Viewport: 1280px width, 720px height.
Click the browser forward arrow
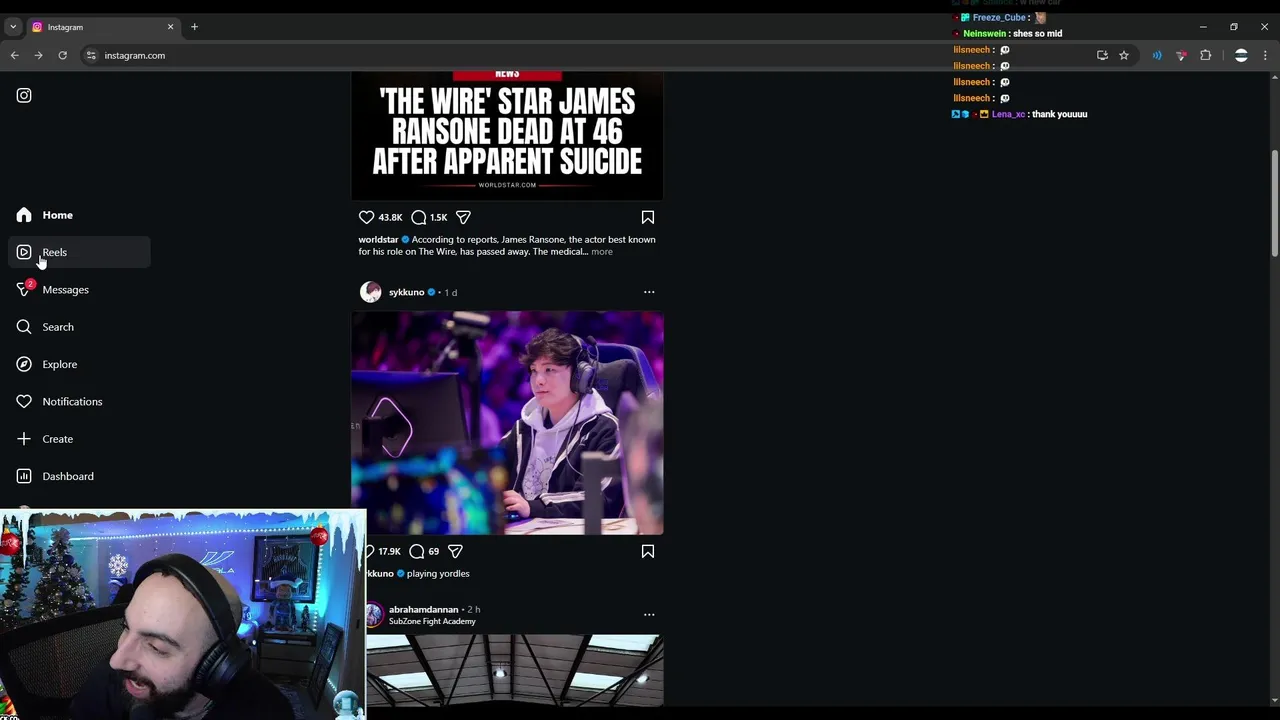coord(38,55)
